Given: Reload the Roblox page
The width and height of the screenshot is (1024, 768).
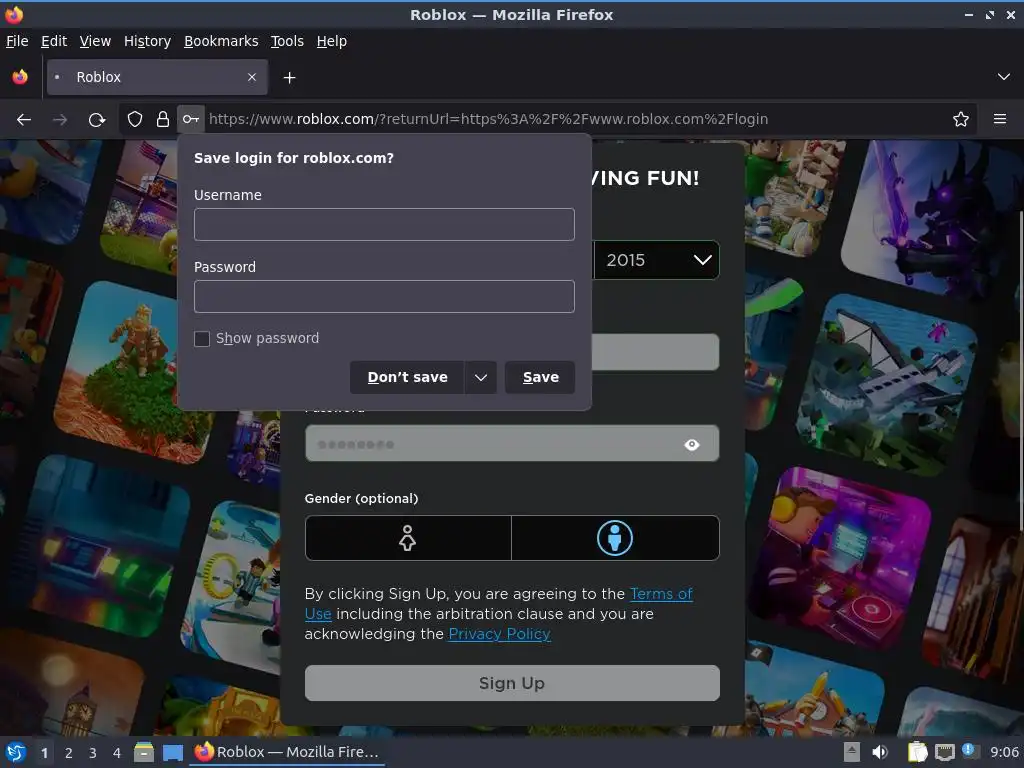Looking at the screenshot, I should point(97,120).
